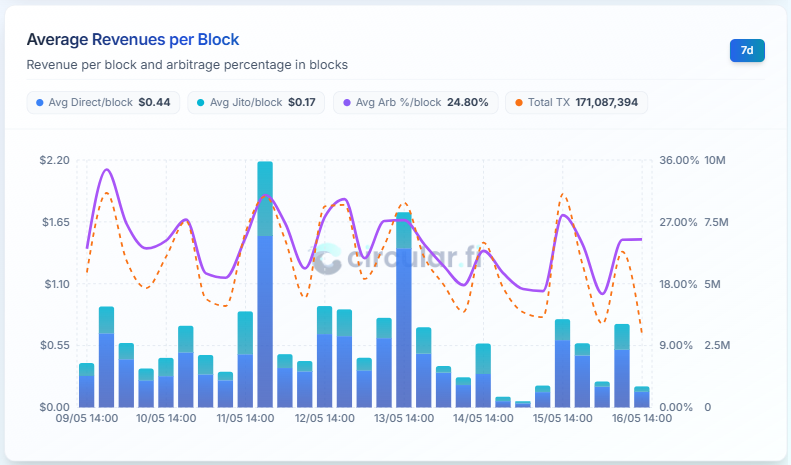Click the '12/05 14:00' x-axis label
This screenshot has height=465, width=791.
pos(325,419)
